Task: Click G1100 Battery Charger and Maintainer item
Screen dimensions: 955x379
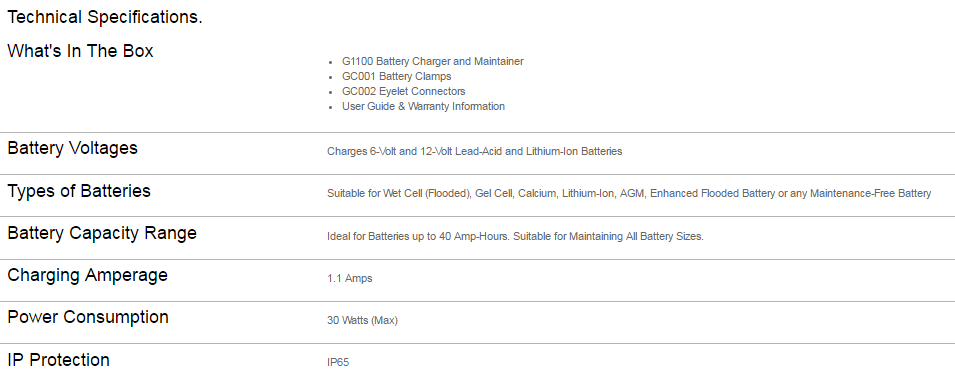Action: point(432,62)
